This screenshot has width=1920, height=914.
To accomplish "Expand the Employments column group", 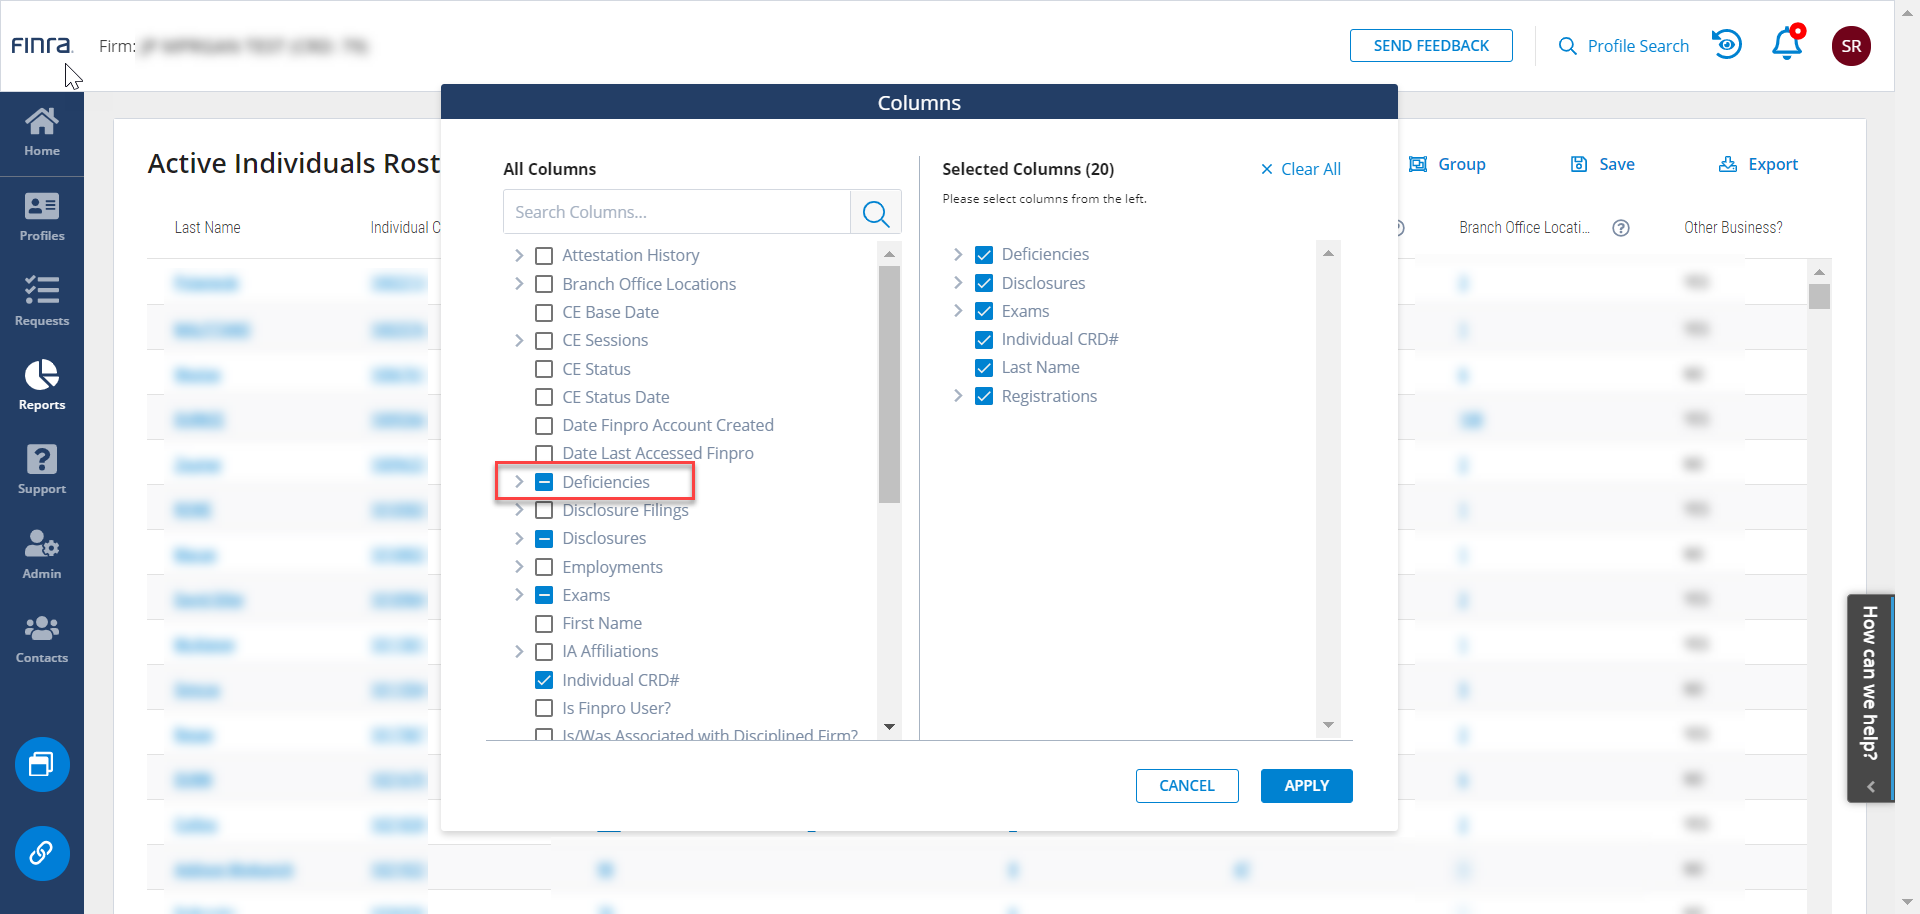I will tap(519, 567).
